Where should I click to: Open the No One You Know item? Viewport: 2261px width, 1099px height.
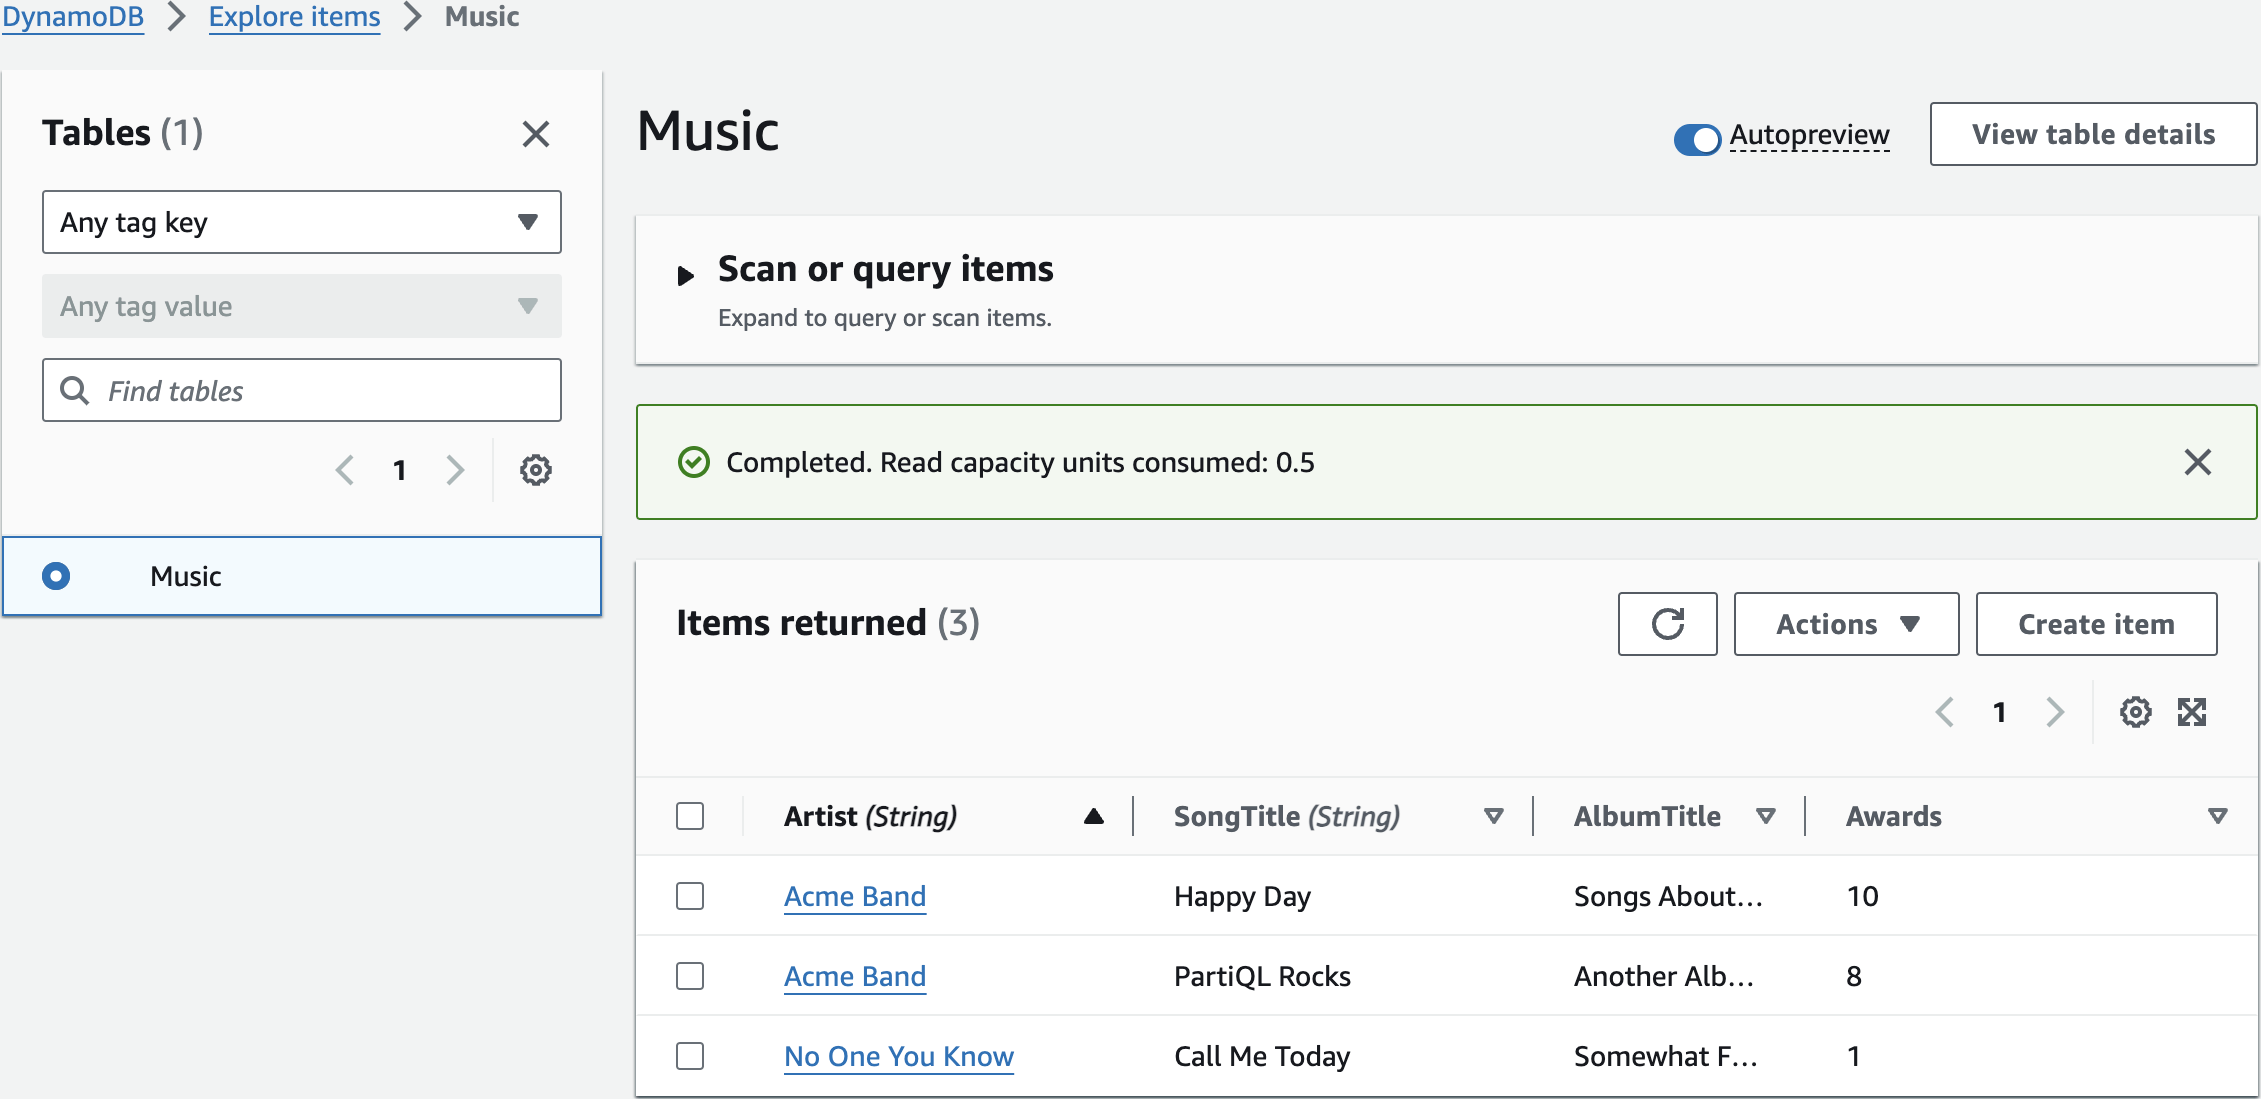click(898, 1056)
